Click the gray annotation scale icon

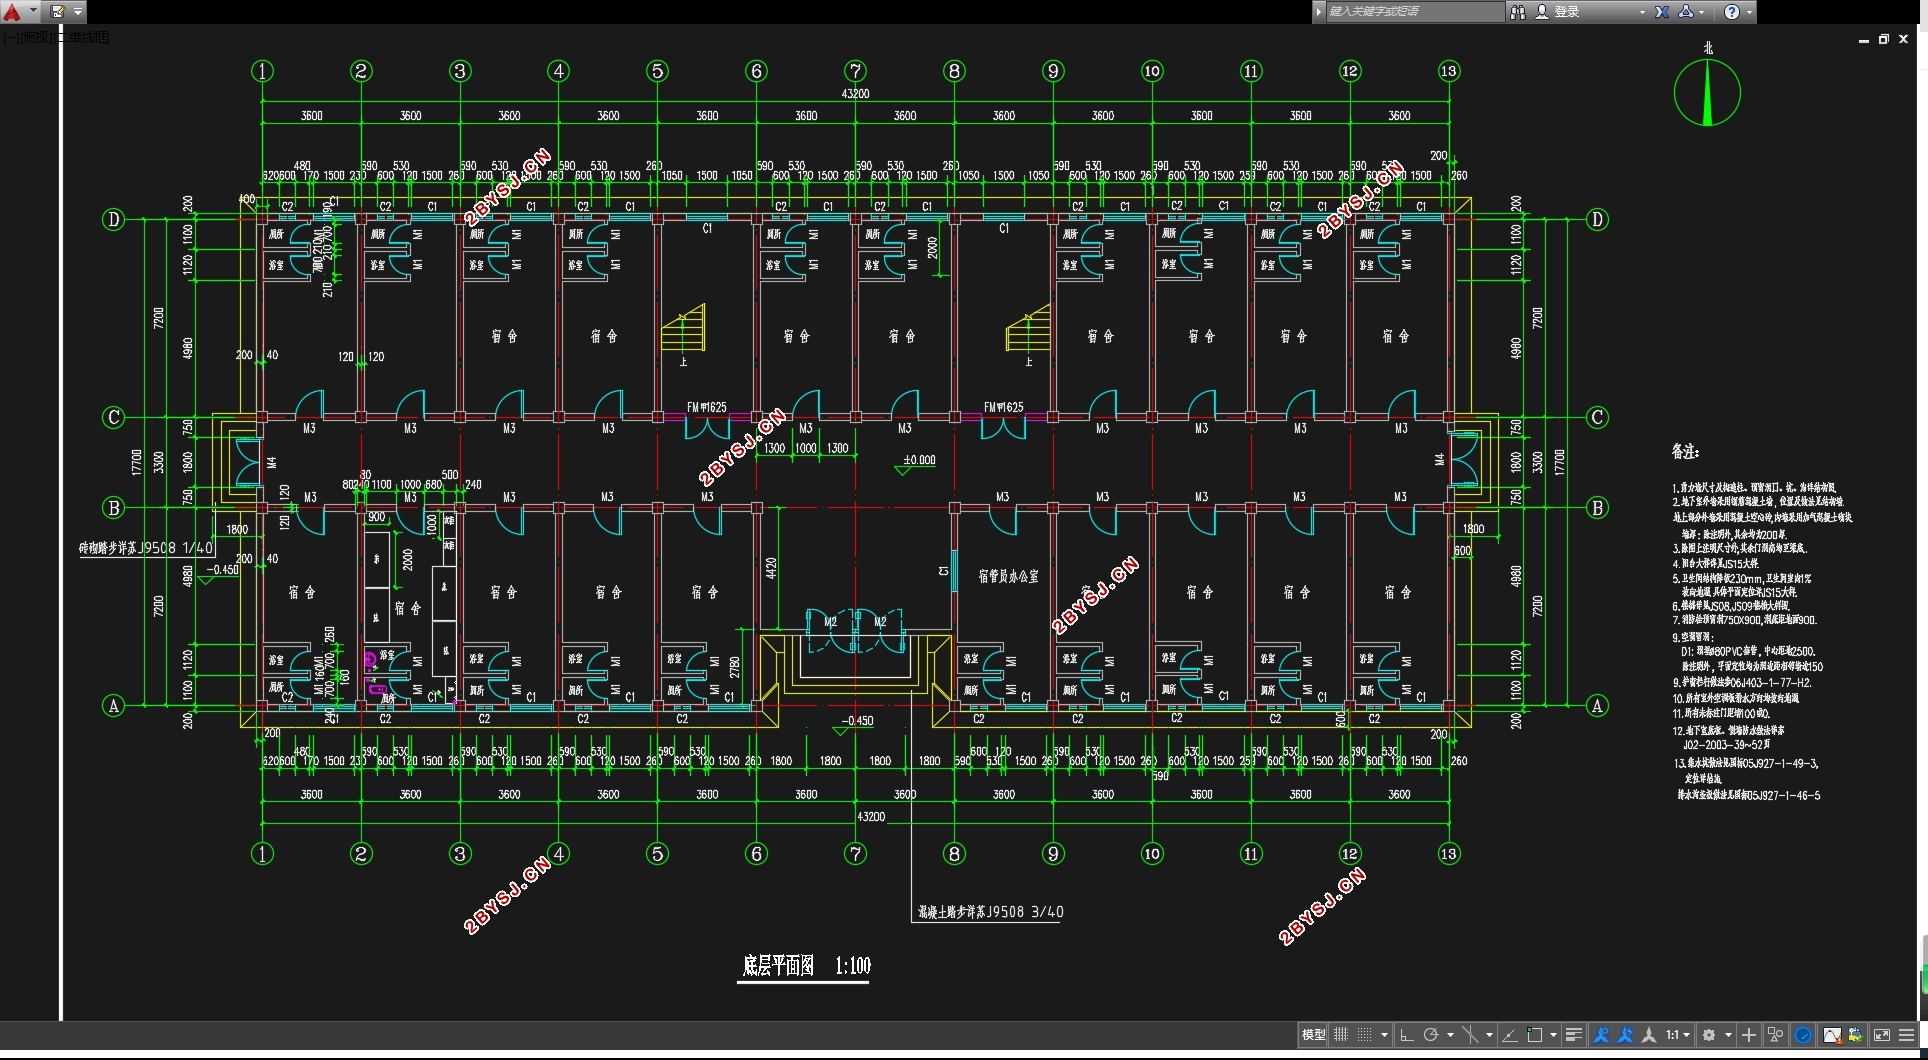point(1649,1035)
